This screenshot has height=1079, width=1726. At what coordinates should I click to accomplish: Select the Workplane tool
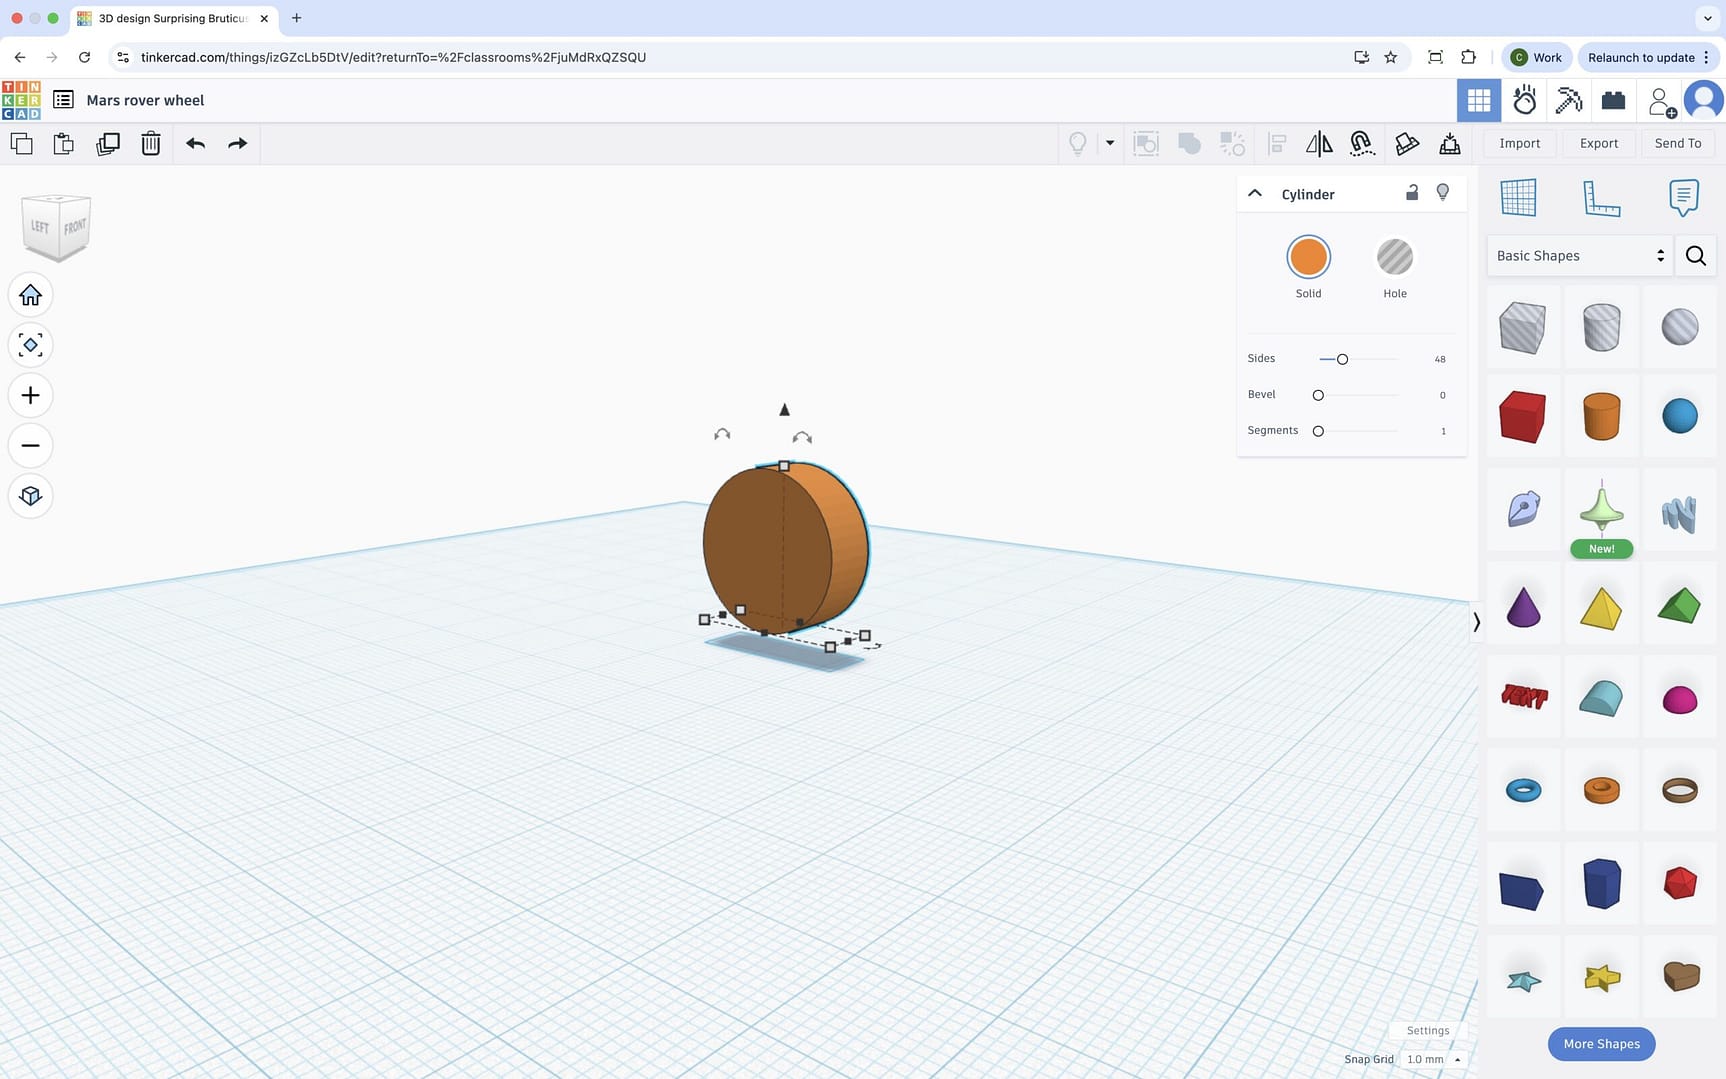pyautogui.click(x=1520, y=197)
